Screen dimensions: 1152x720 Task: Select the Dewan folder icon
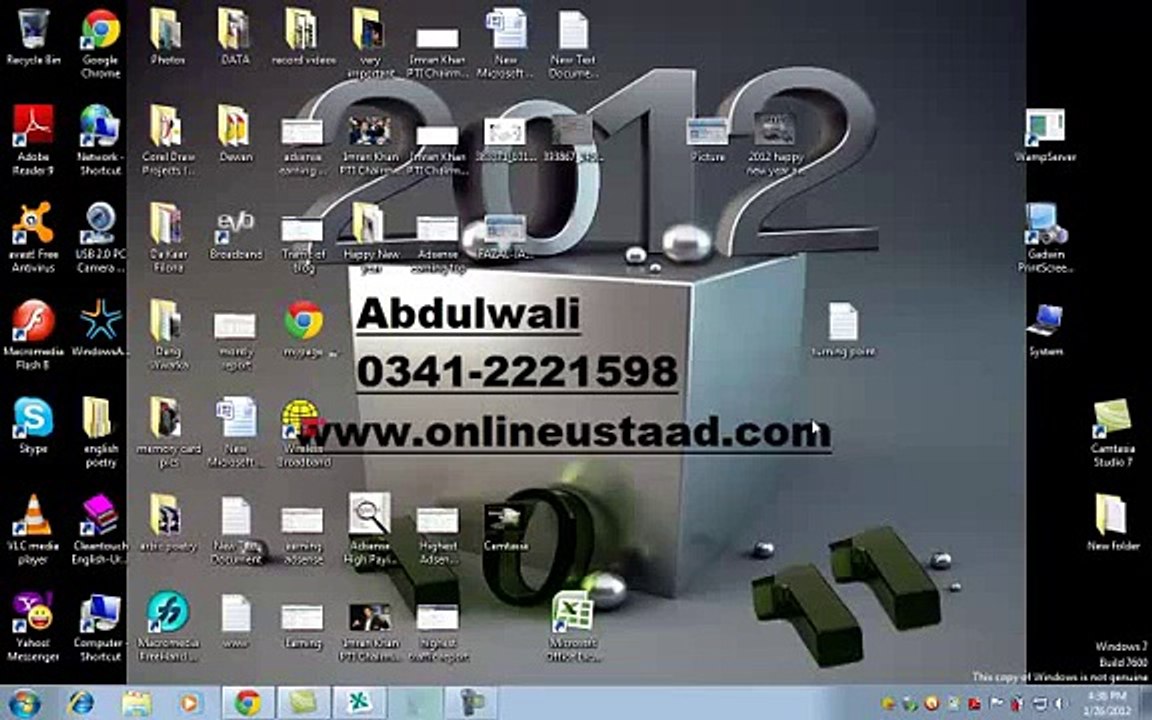click(235, 134)
